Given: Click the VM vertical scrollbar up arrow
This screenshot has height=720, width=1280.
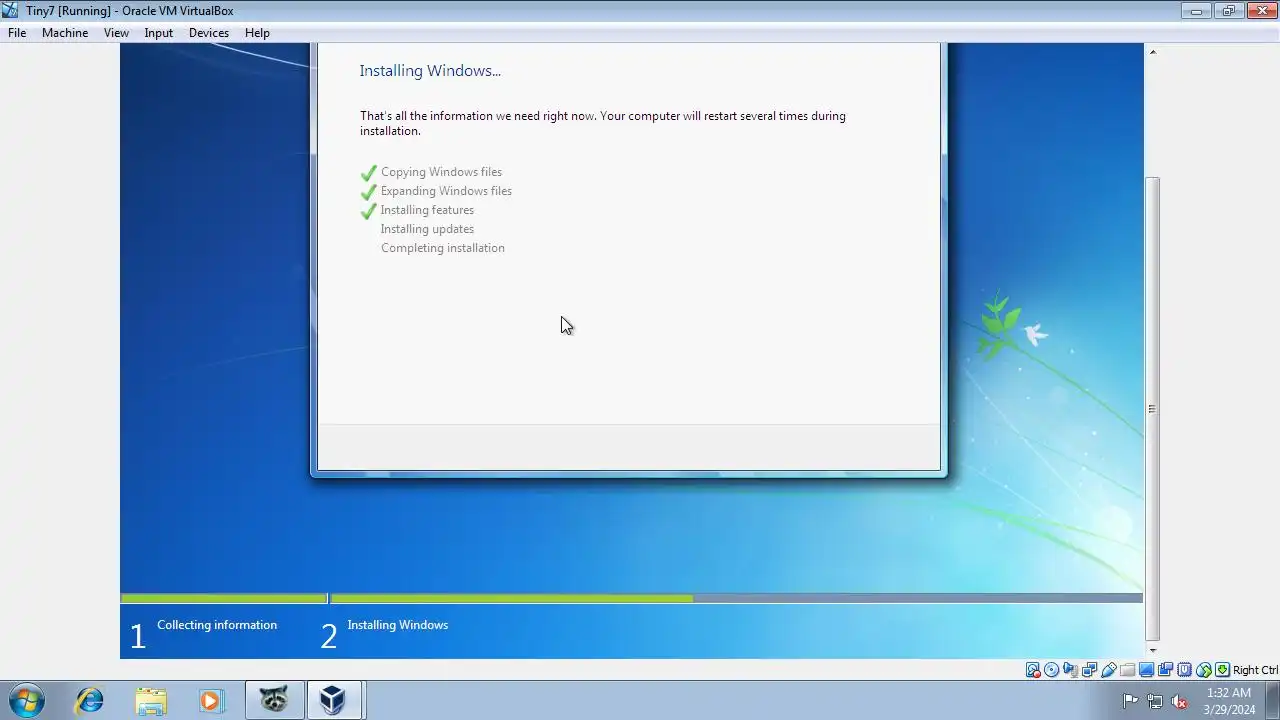Looking at the screenshot, I should 1152,51.
